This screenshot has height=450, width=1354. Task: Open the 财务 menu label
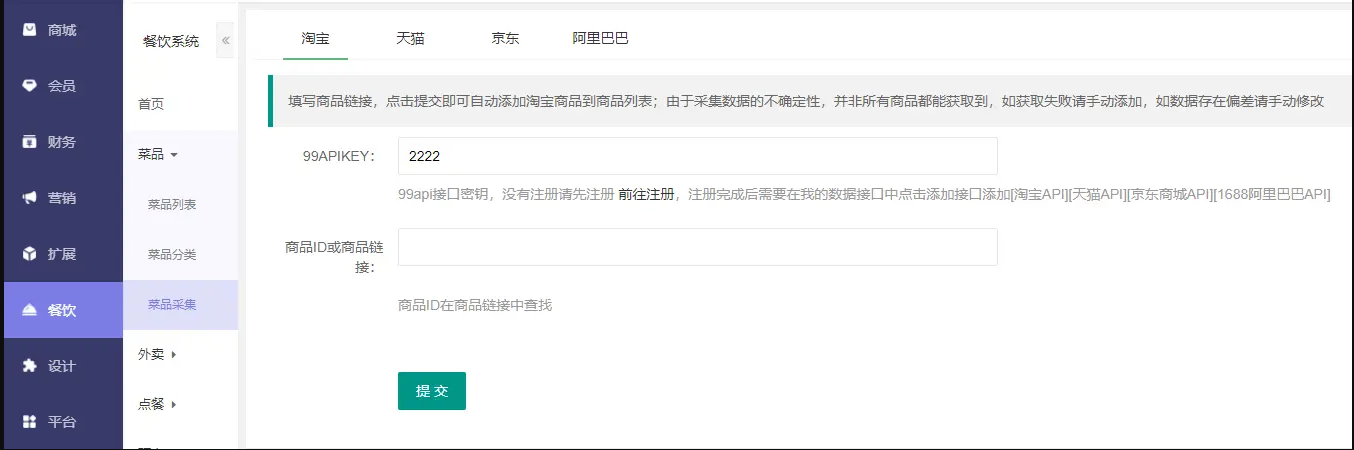(x=62, y=142)
